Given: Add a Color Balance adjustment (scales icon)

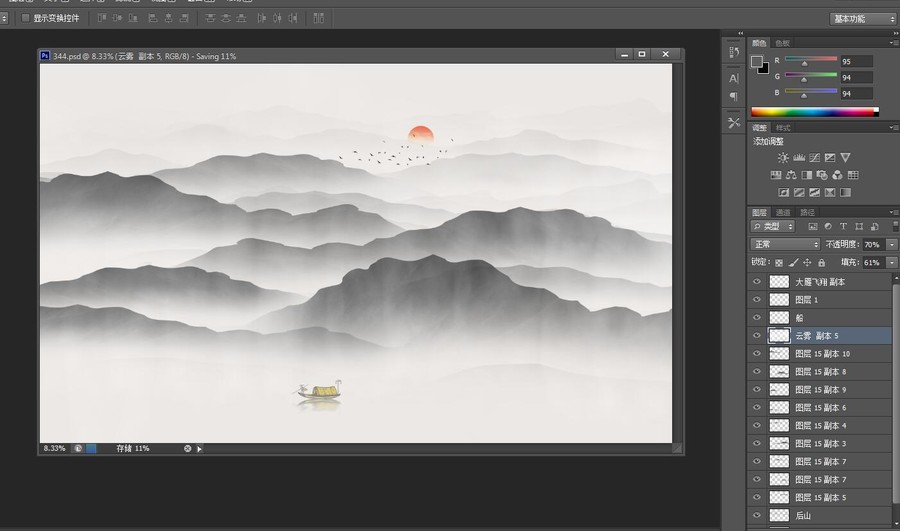Looking at the screenshot, I should (791, 175).
